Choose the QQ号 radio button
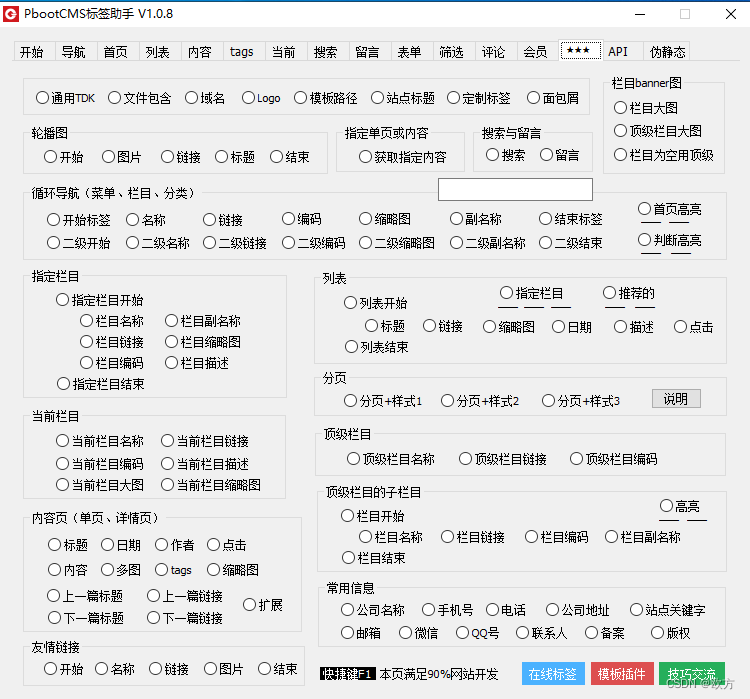This screenshot has height=699, width=750. [x=477, y=633]
